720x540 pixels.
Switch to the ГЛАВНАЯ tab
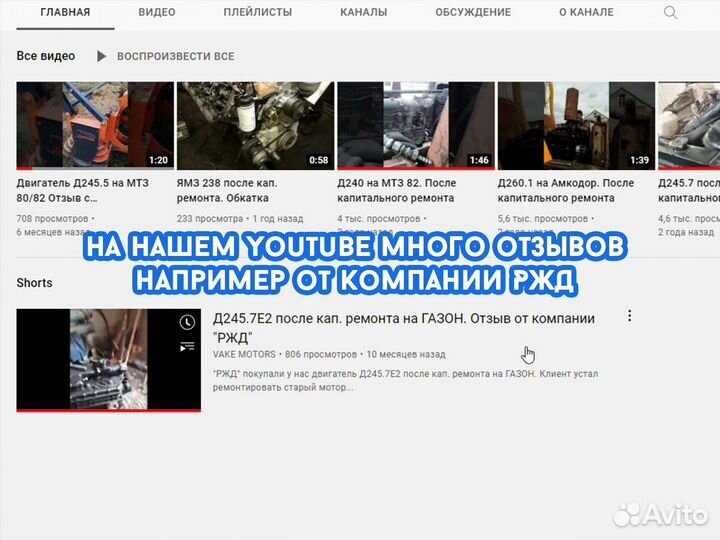tap(65, 12)
